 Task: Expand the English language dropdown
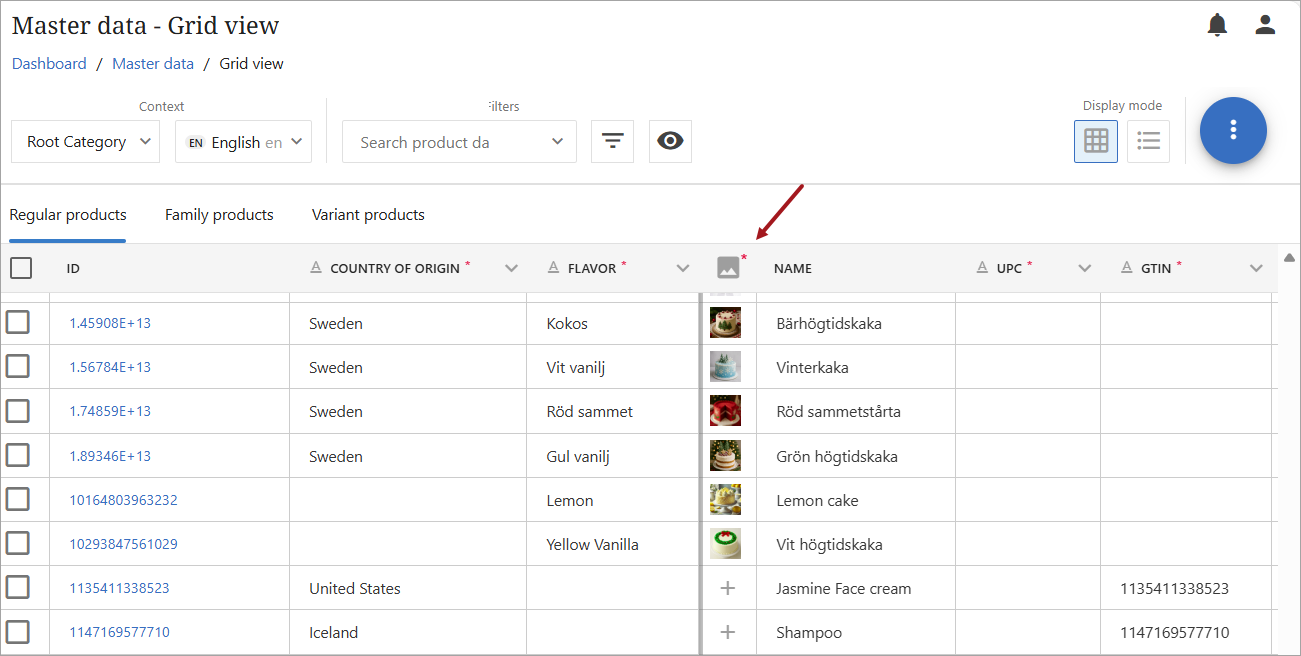(x=244, y=142)
